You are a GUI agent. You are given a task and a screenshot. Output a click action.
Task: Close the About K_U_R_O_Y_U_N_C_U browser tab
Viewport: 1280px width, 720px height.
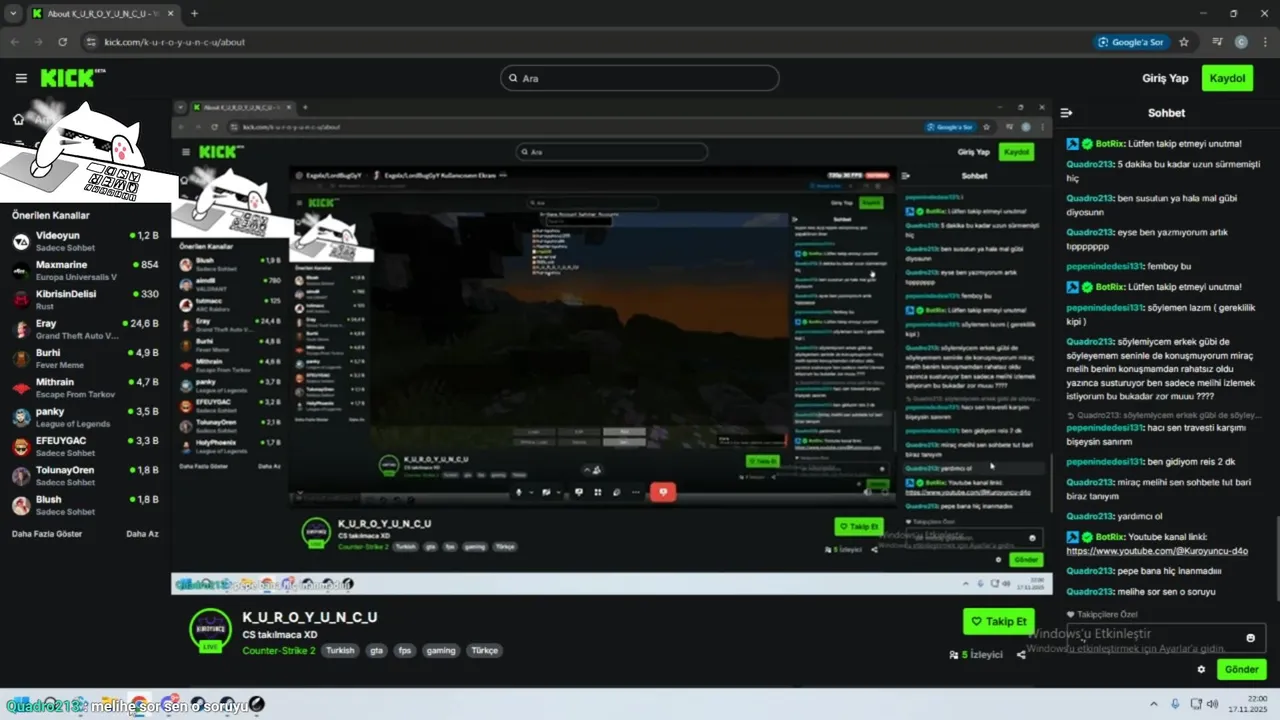[x=169, y=14]
